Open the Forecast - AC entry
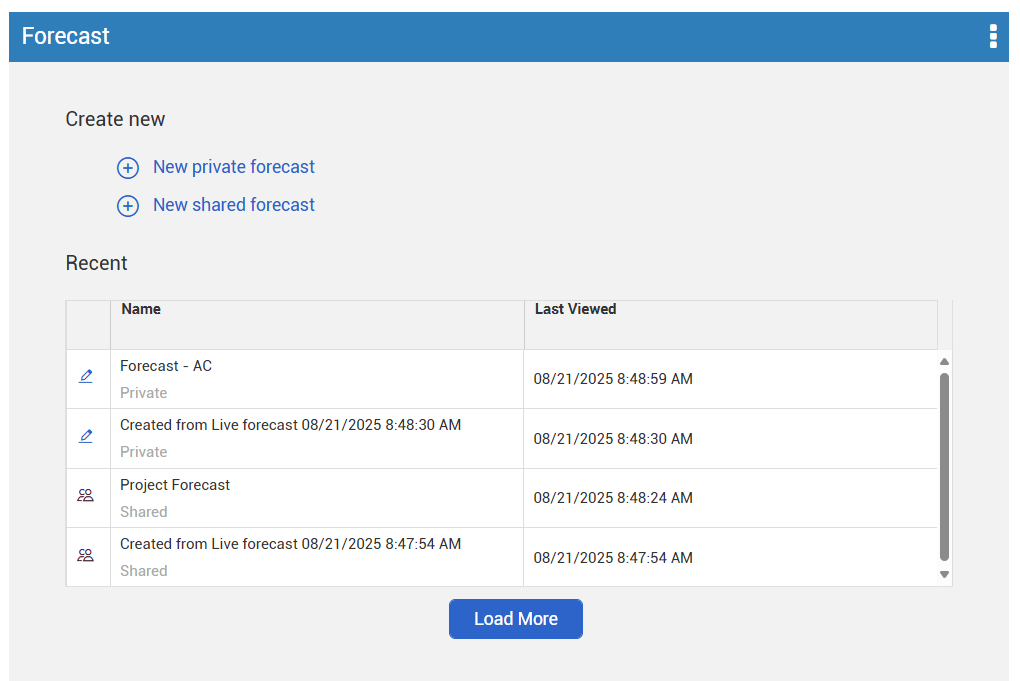 (x=166, y=366)
